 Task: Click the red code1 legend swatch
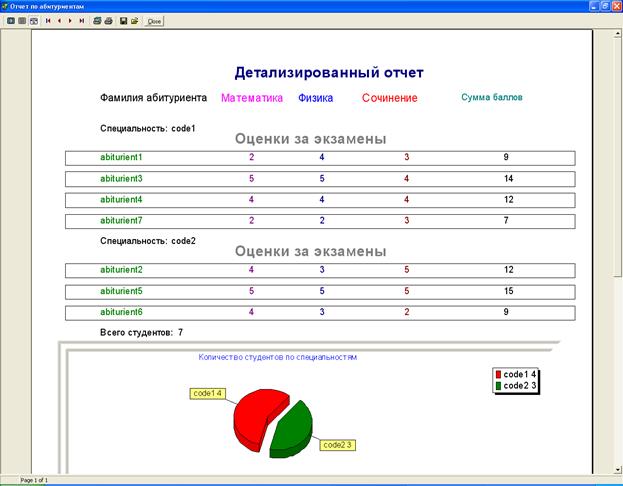tap(498, 374)
